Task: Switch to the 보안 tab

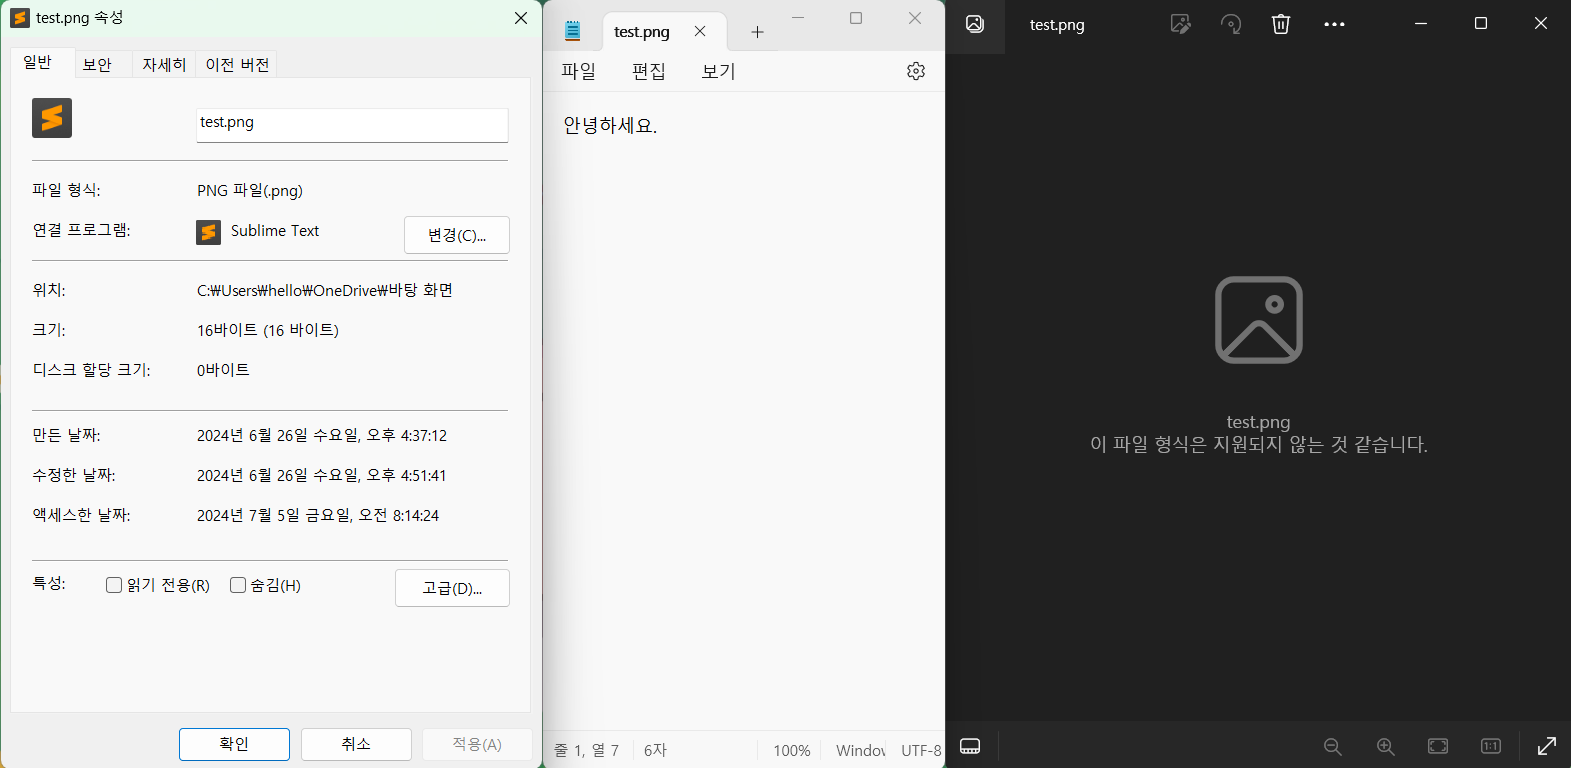Action: (x=97, y=64)
